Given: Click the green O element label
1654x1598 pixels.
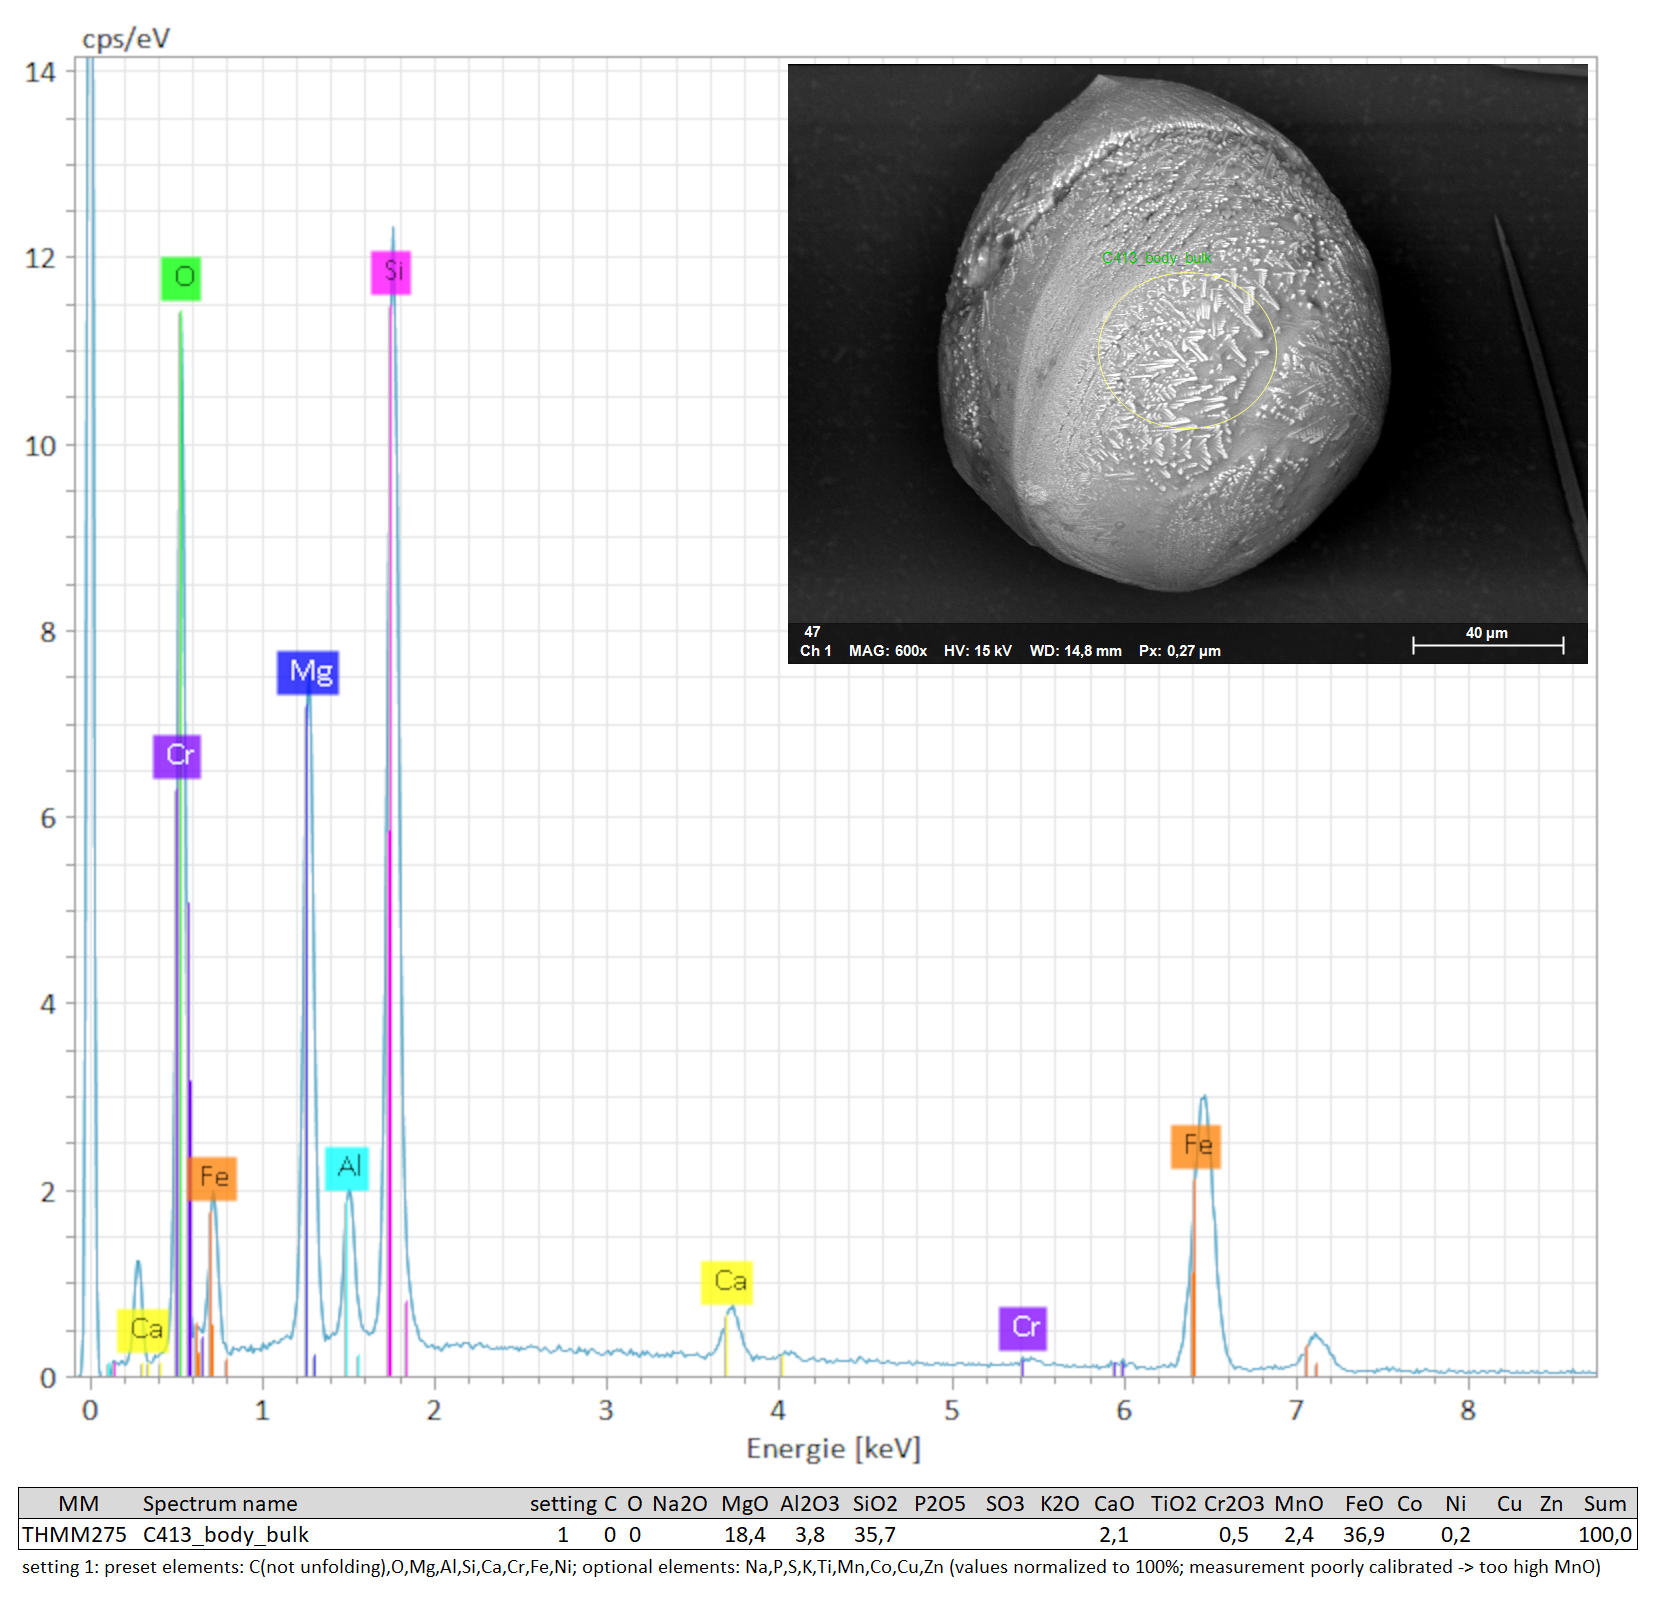Looking at the screenshot, I should pos(181,278).
